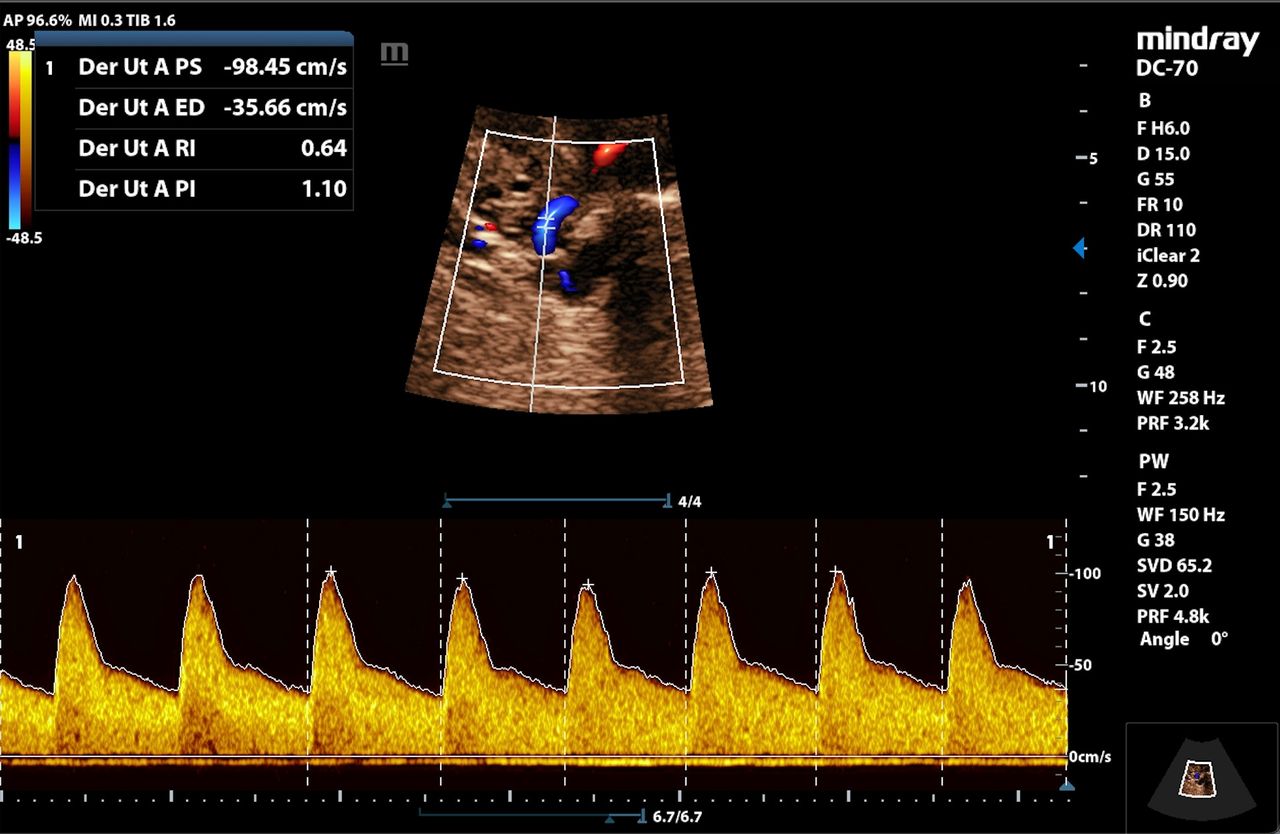
Task: Click the Mindray logo at top right
Action: [1198, 41]
